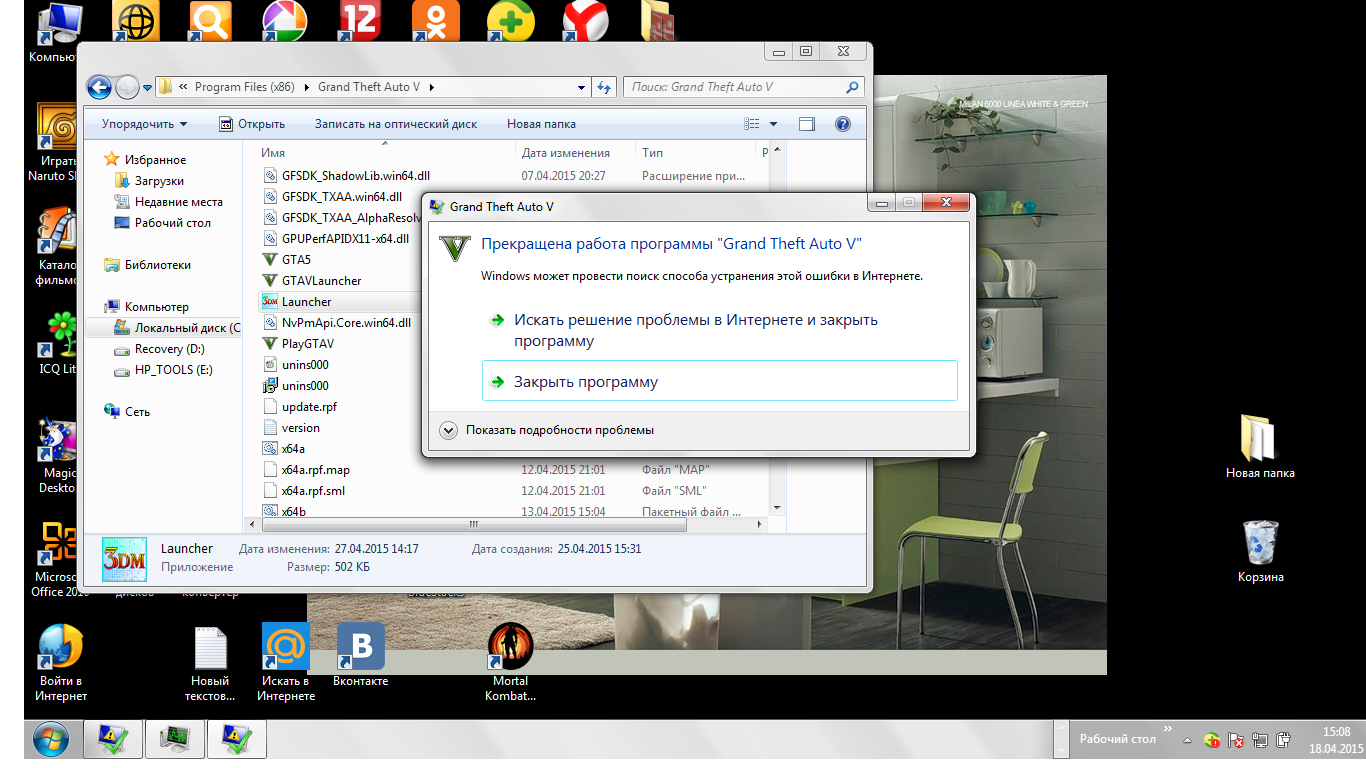Image resolution: width=1366 pixels, height=768 pixels.
Task: Open the Вконтакте desktop shortcut
Action: point(360,655)
